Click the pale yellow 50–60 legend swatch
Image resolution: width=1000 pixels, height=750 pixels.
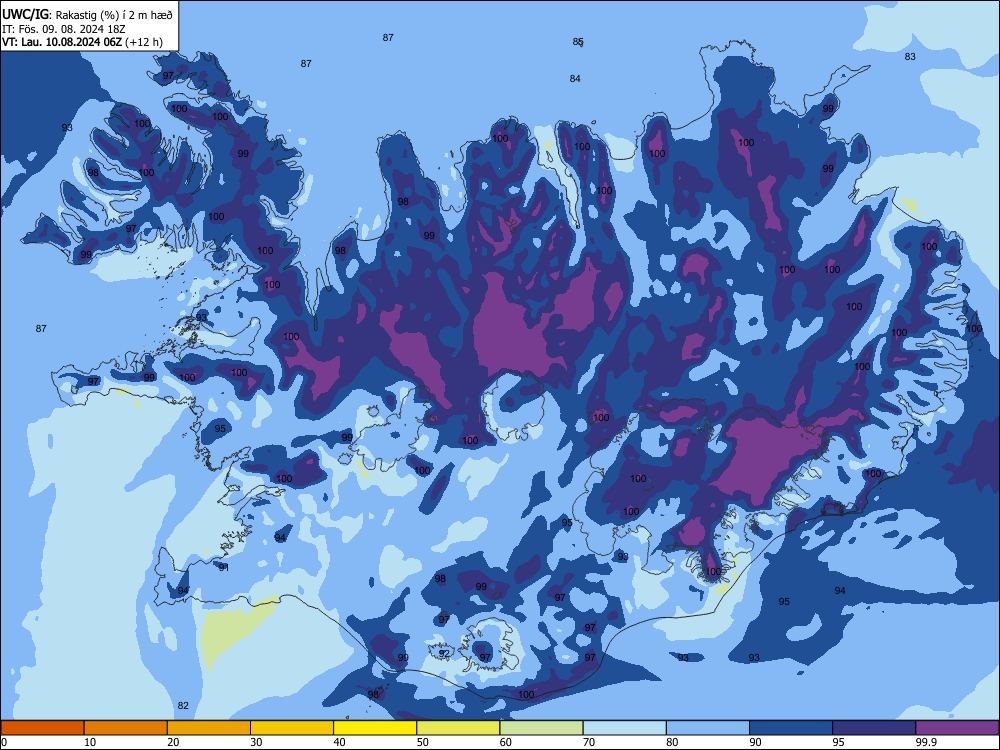[458, 728]
